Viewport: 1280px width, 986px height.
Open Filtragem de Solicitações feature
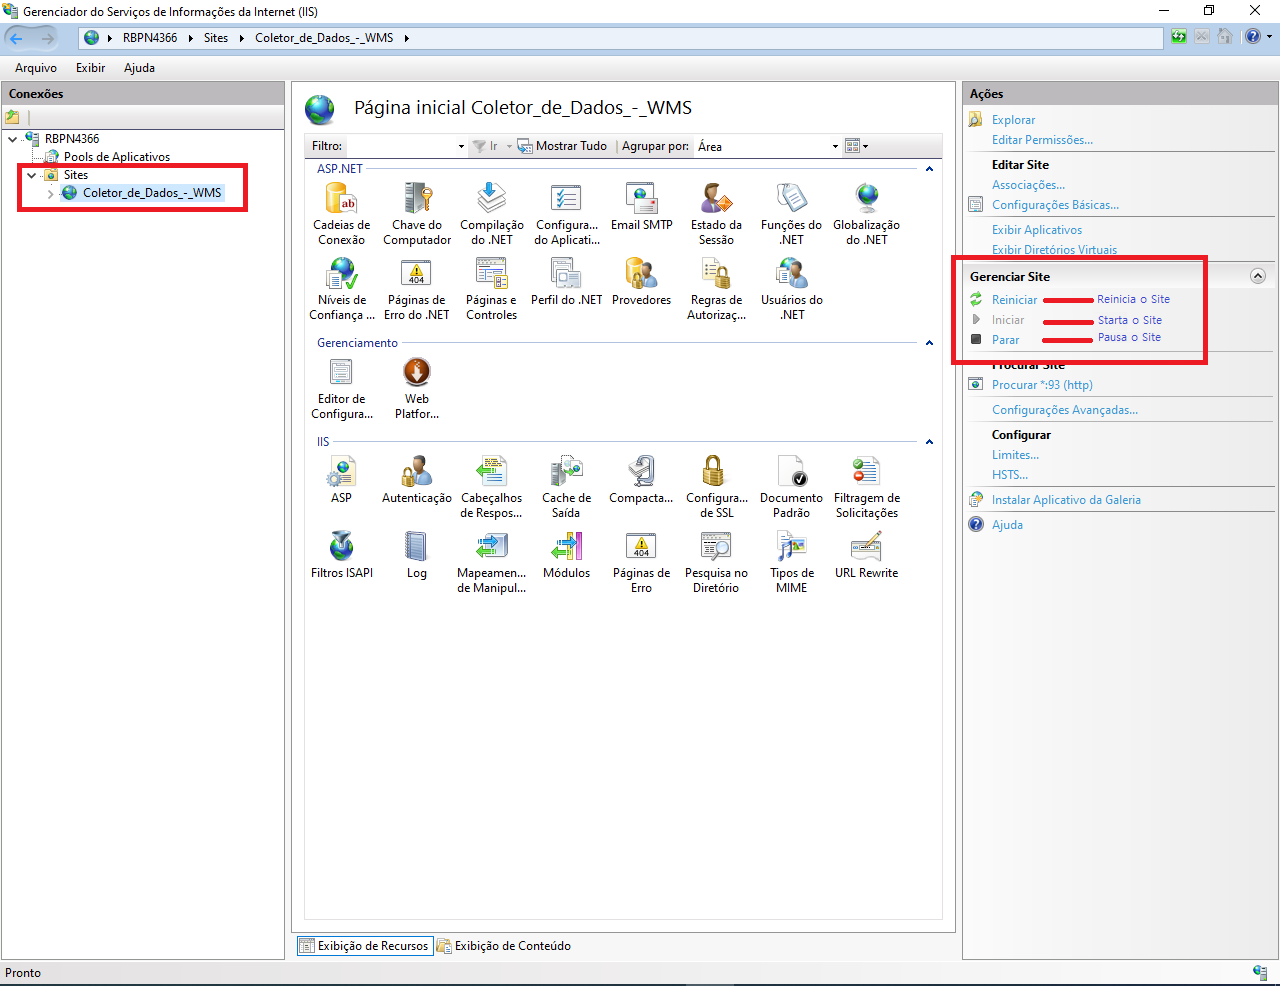click(x=867, y=487)
